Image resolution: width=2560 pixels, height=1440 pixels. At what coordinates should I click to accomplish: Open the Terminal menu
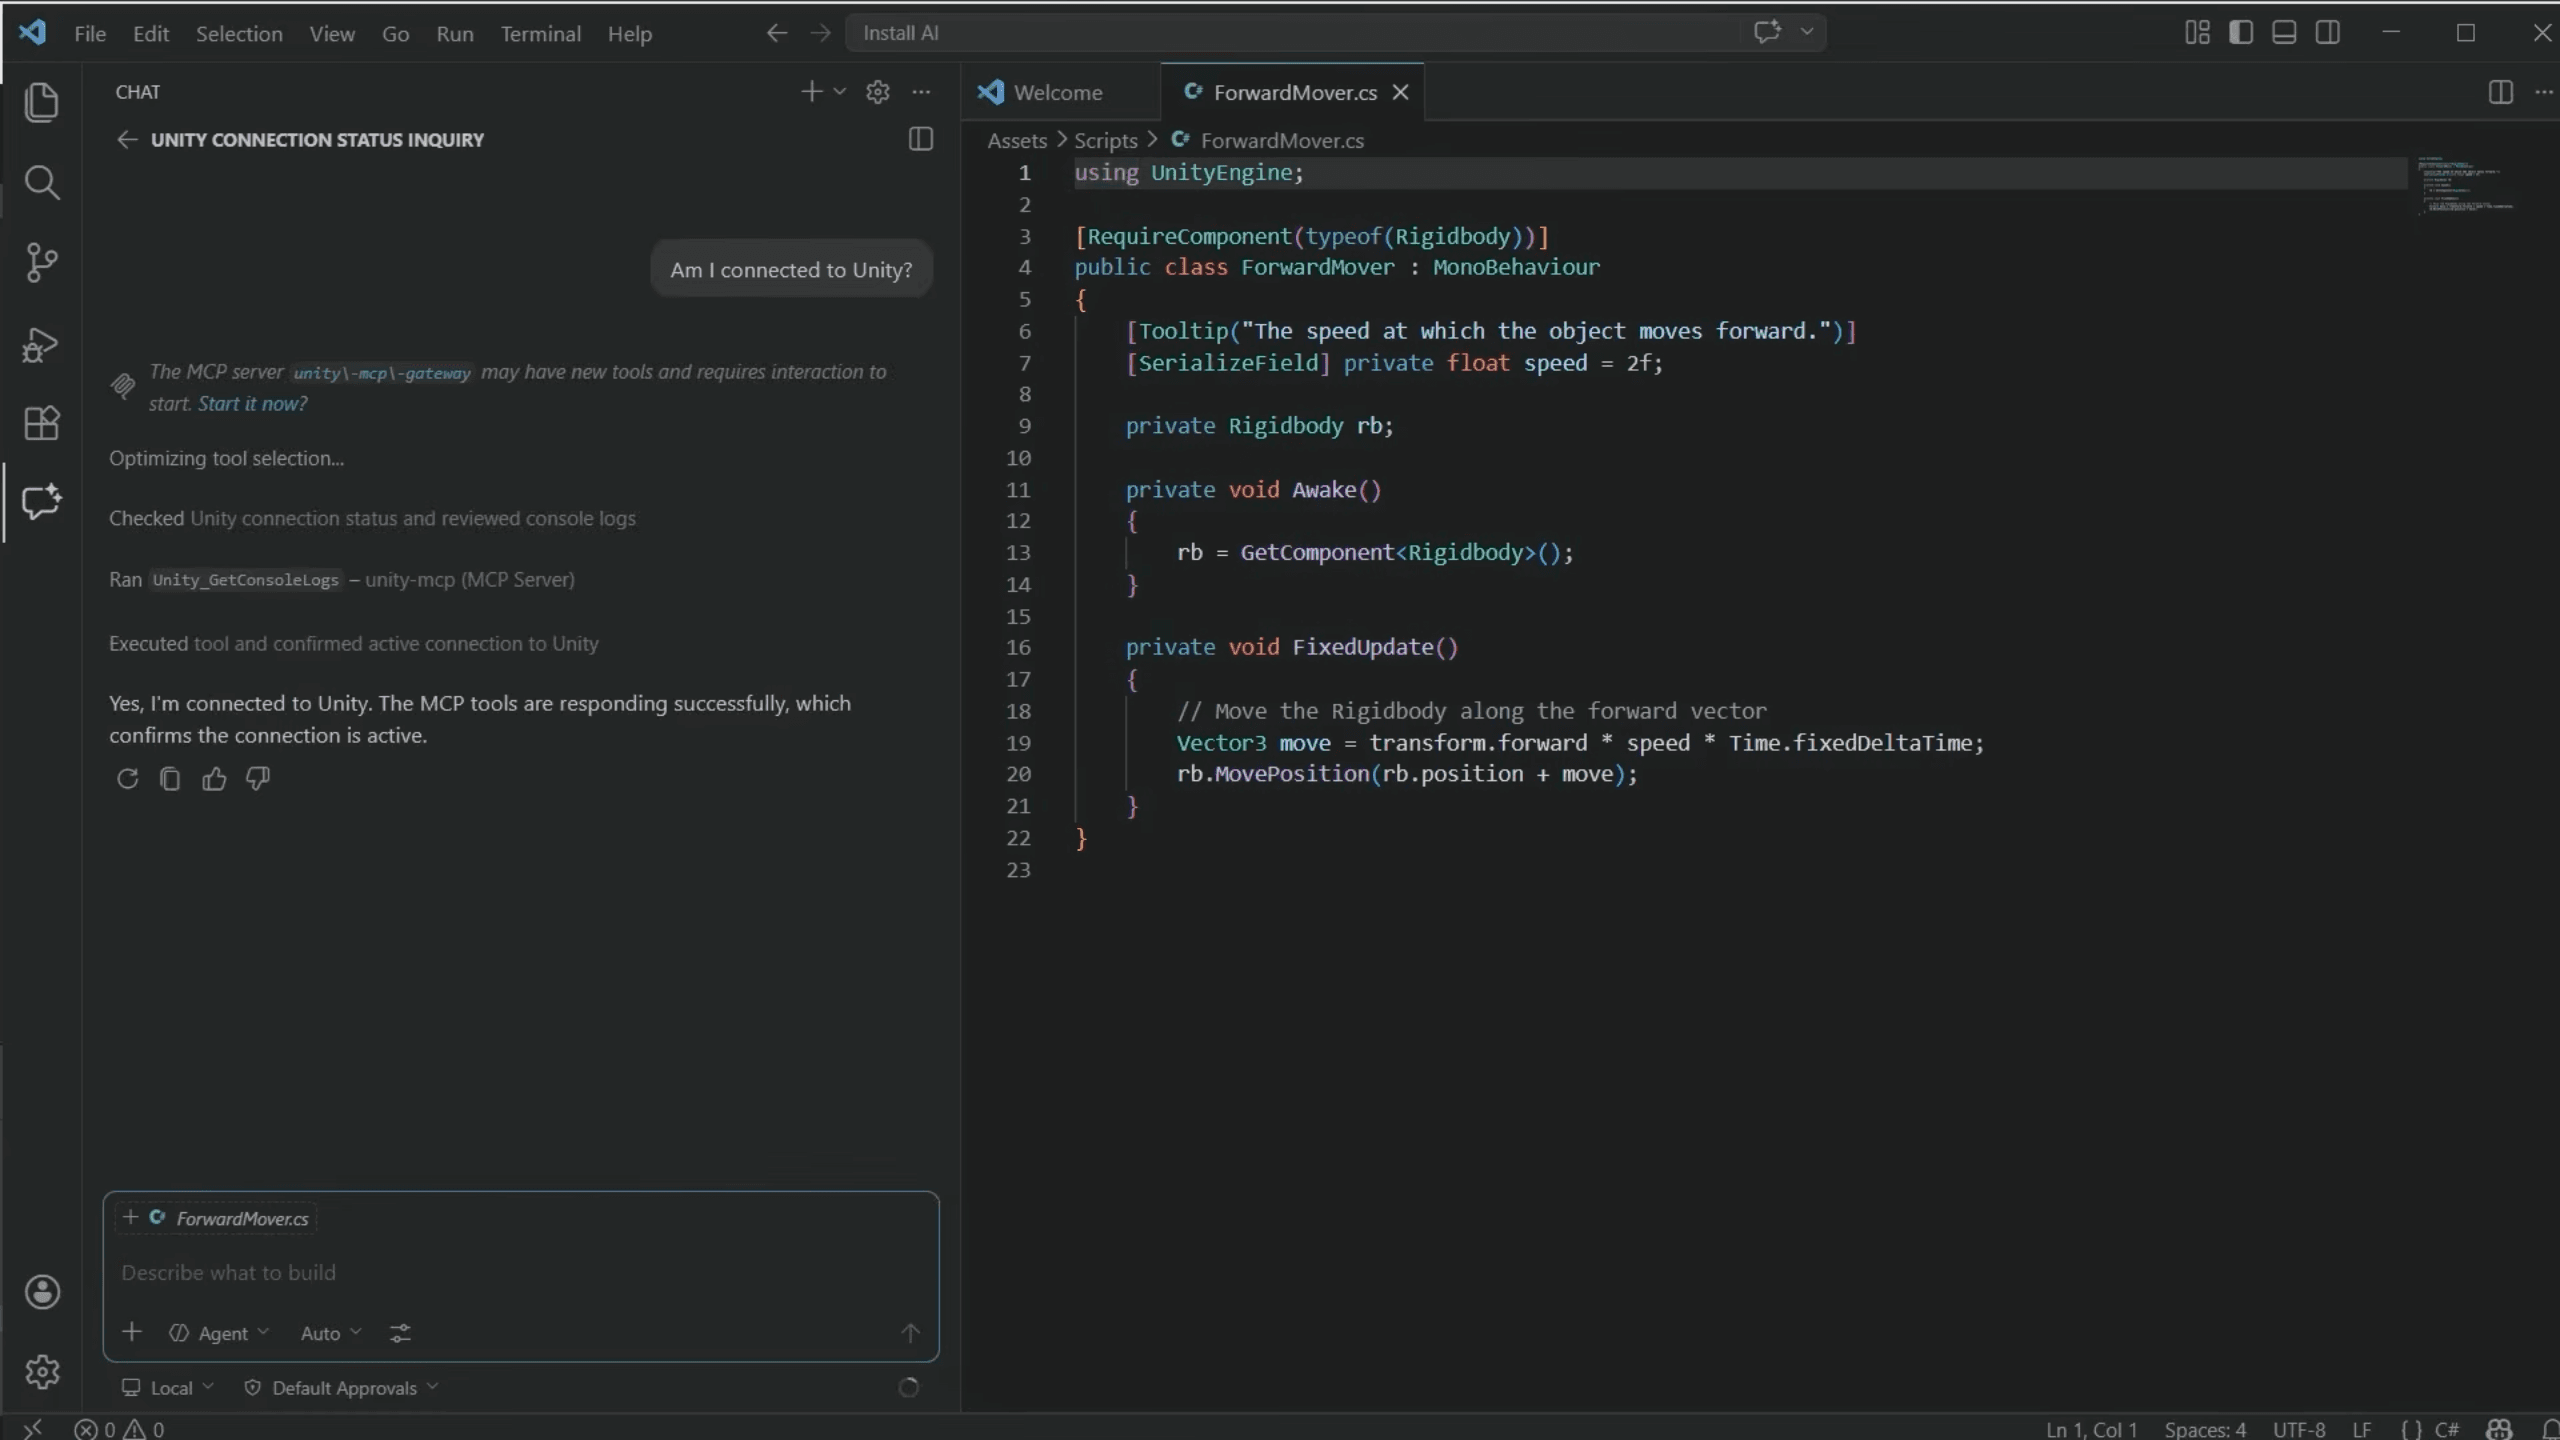(x=540, y=34)
